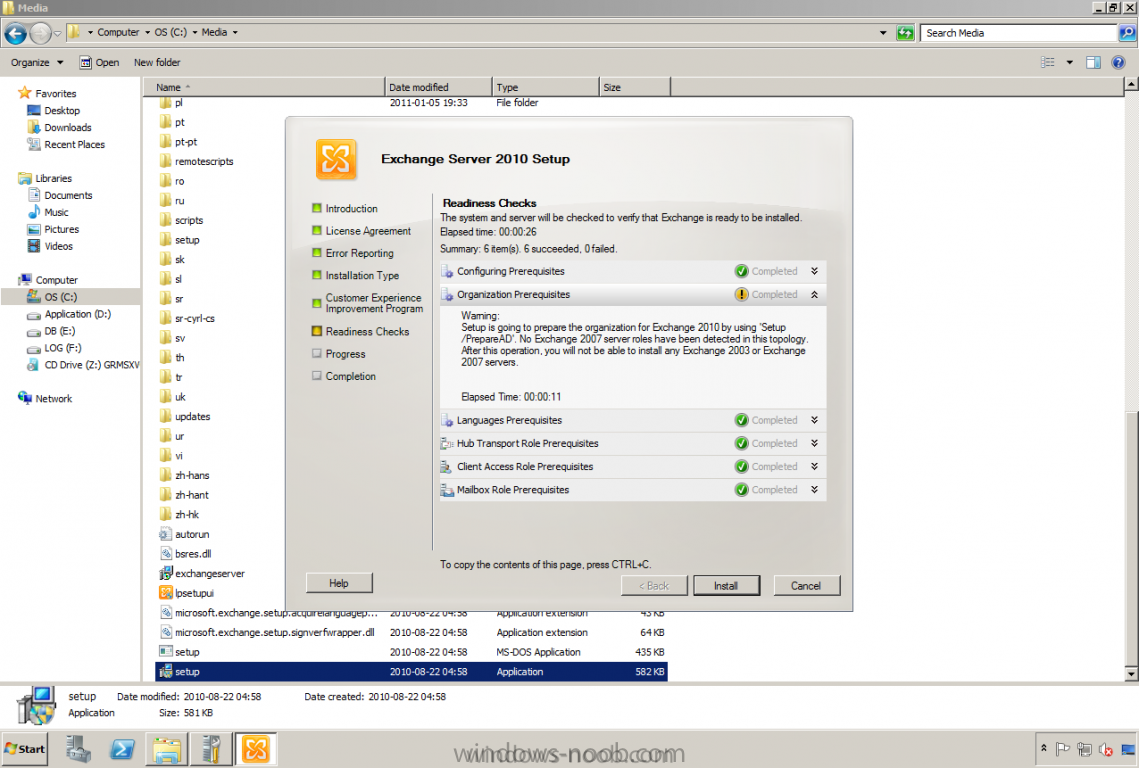Viewport: 1139px width, 768px height.
Task: Sort by Date modified column header
Action: point(438,87)
